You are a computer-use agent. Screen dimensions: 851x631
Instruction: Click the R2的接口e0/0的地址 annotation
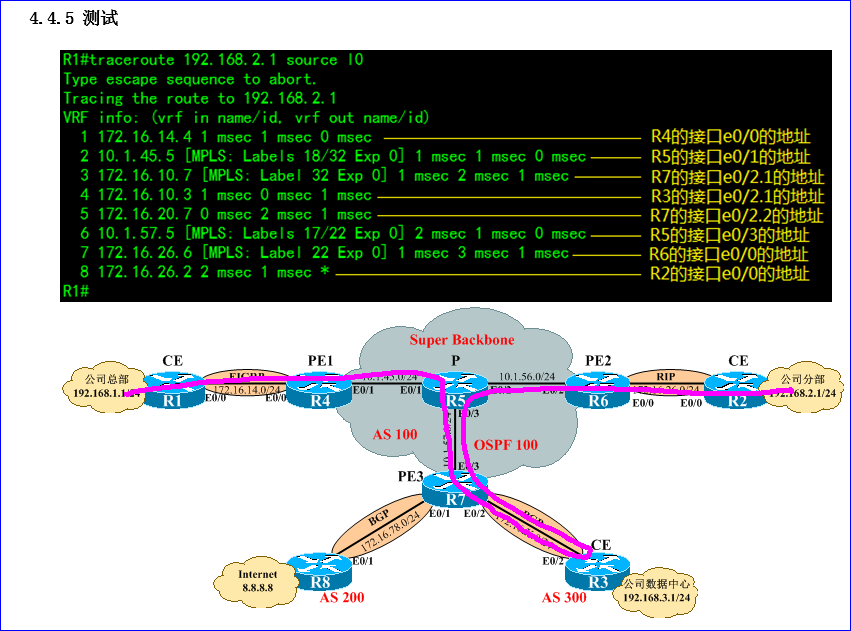coord(729,273)
